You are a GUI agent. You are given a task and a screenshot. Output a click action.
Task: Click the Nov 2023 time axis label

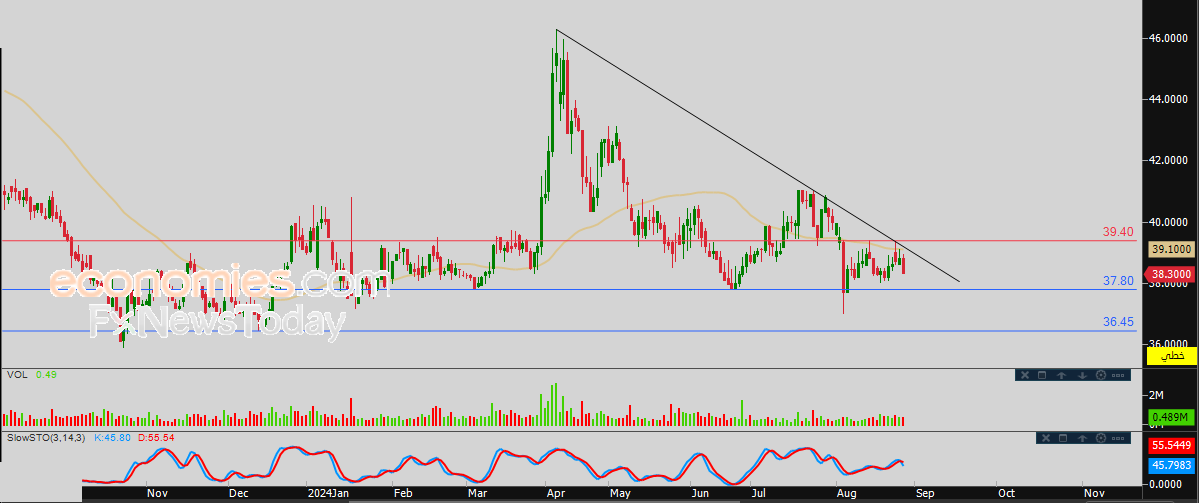pos(157,494)
